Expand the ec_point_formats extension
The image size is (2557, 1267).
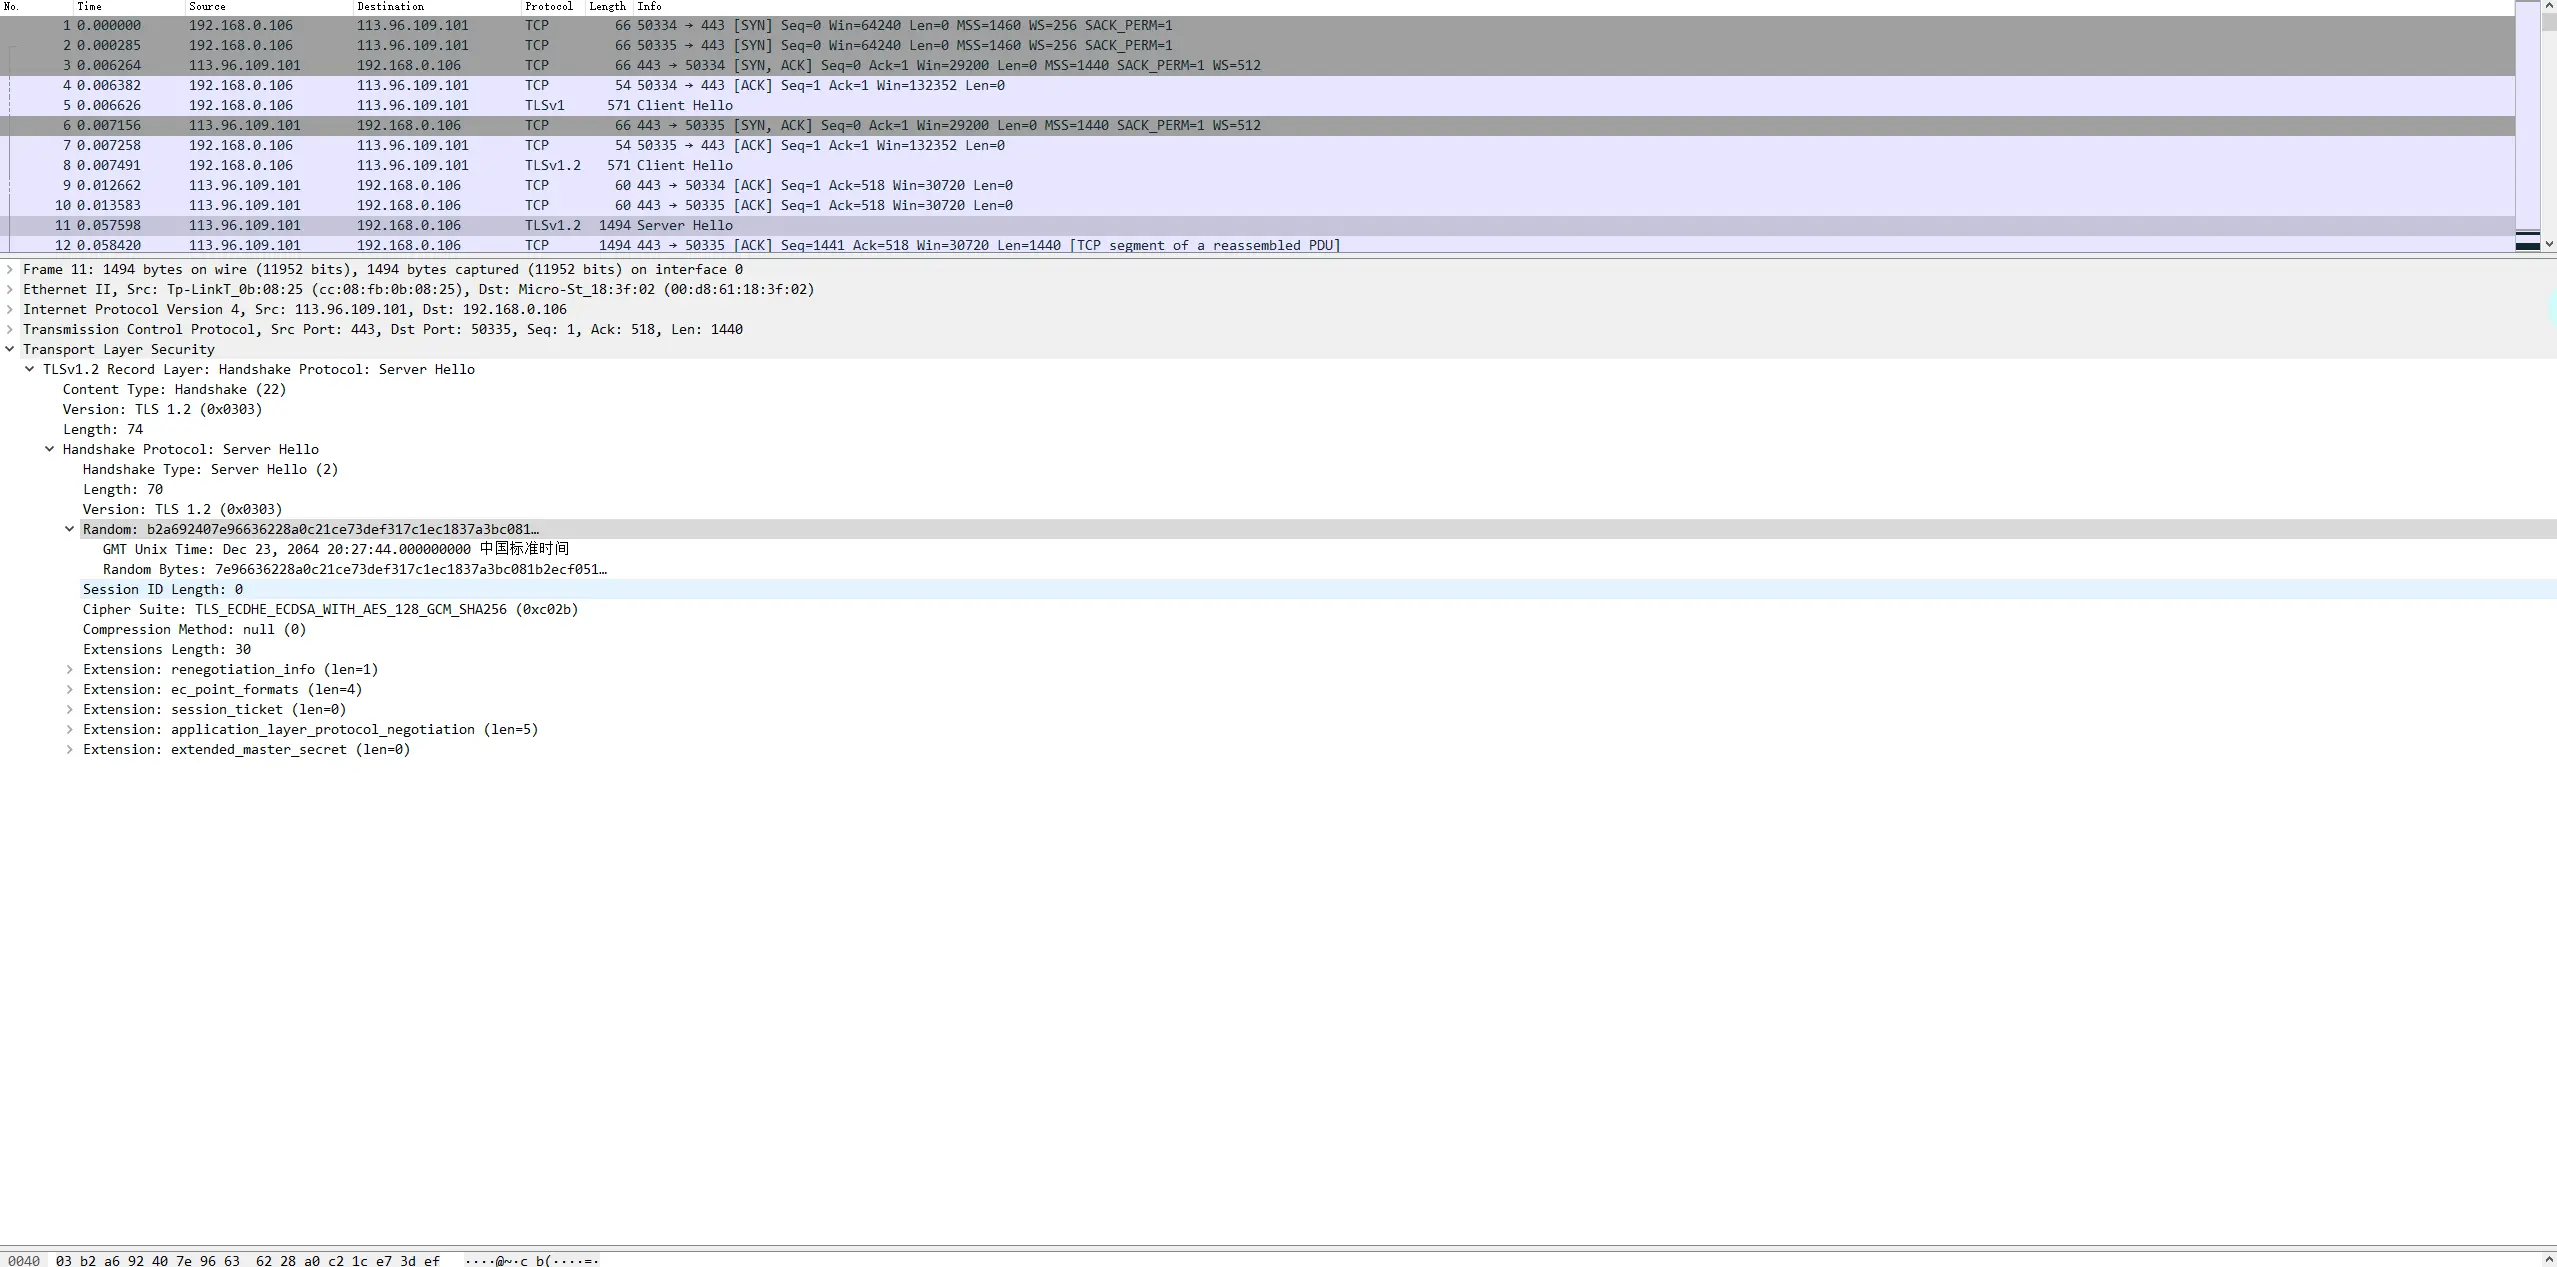point(70,689)
